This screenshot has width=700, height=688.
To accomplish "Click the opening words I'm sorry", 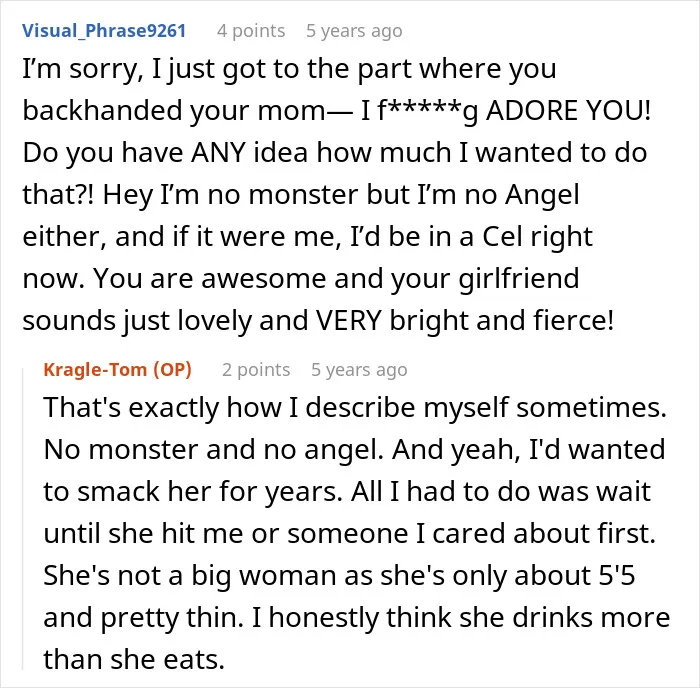I will click(x=83, y=70).
